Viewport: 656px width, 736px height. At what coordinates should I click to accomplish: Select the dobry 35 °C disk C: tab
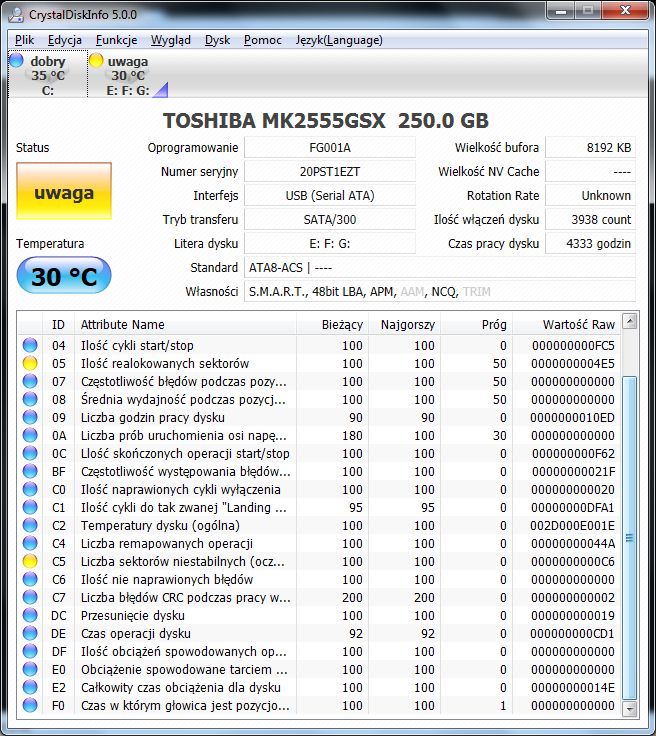click(x=48, y=75)
